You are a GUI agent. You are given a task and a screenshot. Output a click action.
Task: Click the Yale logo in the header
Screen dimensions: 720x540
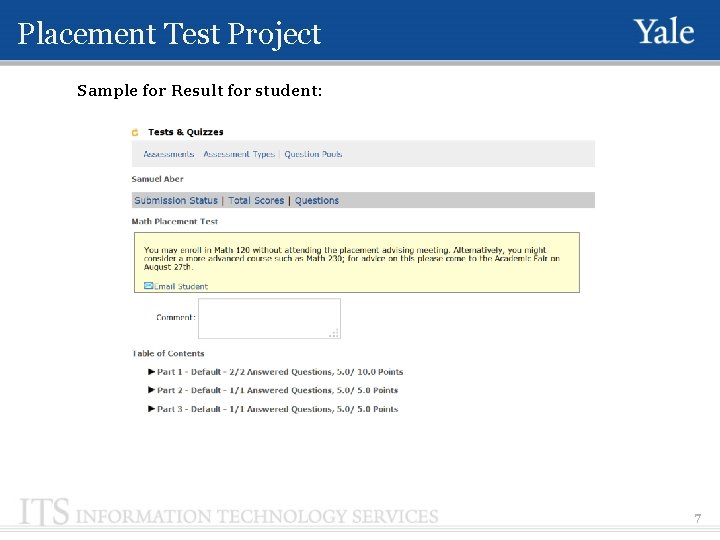(664, 32)
